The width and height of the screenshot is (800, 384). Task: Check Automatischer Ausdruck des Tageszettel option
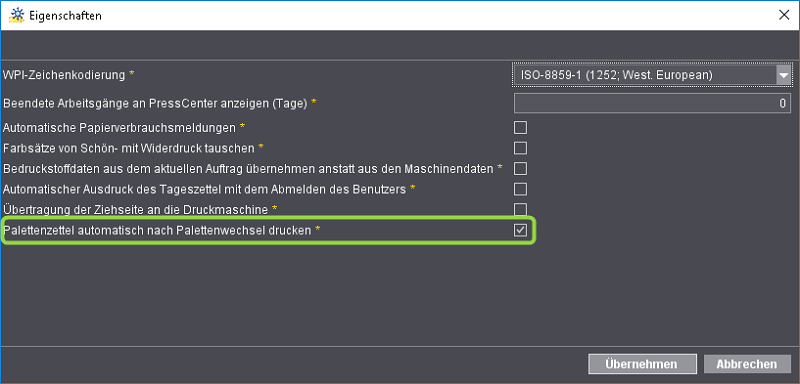point(520,190)
